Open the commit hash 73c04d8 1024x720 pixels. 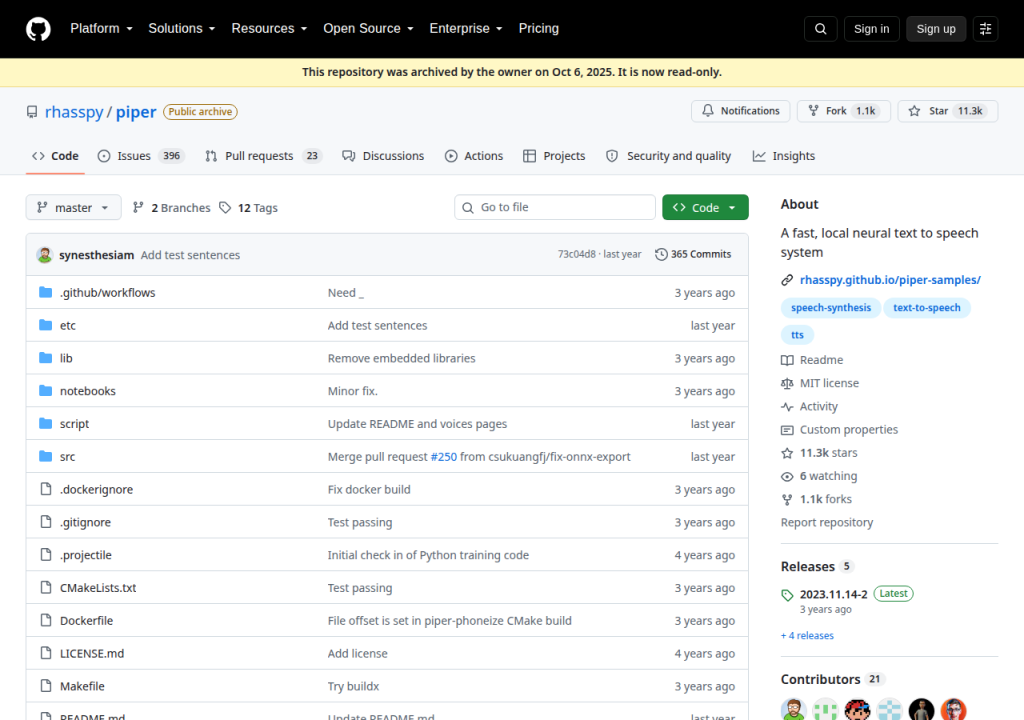coord(577,254)
